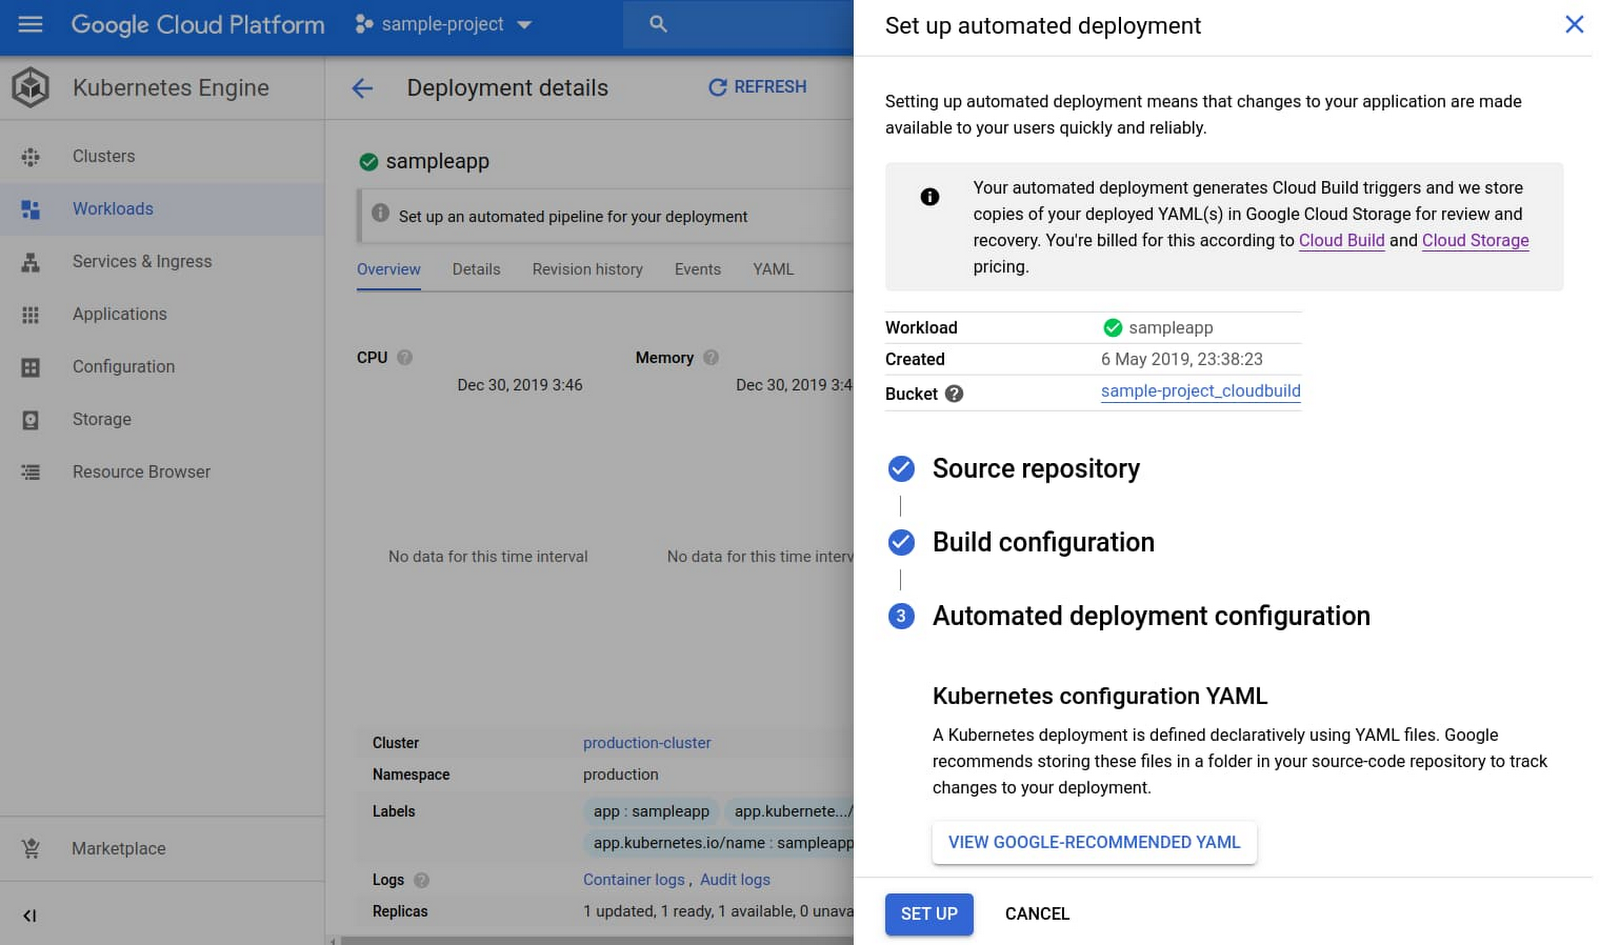Image resolution: width=1600 pixels, height=945 pixels.
Task: Expand the Build configuration step
Action: (x=1043, y=542)
